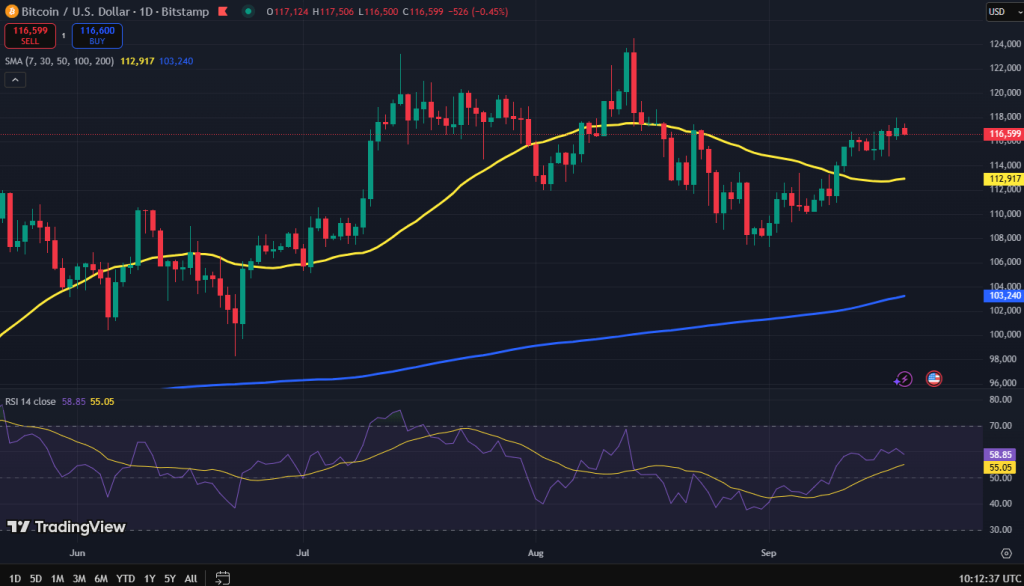
Task: Click the green market status dot
Action: tap(248, 11)
